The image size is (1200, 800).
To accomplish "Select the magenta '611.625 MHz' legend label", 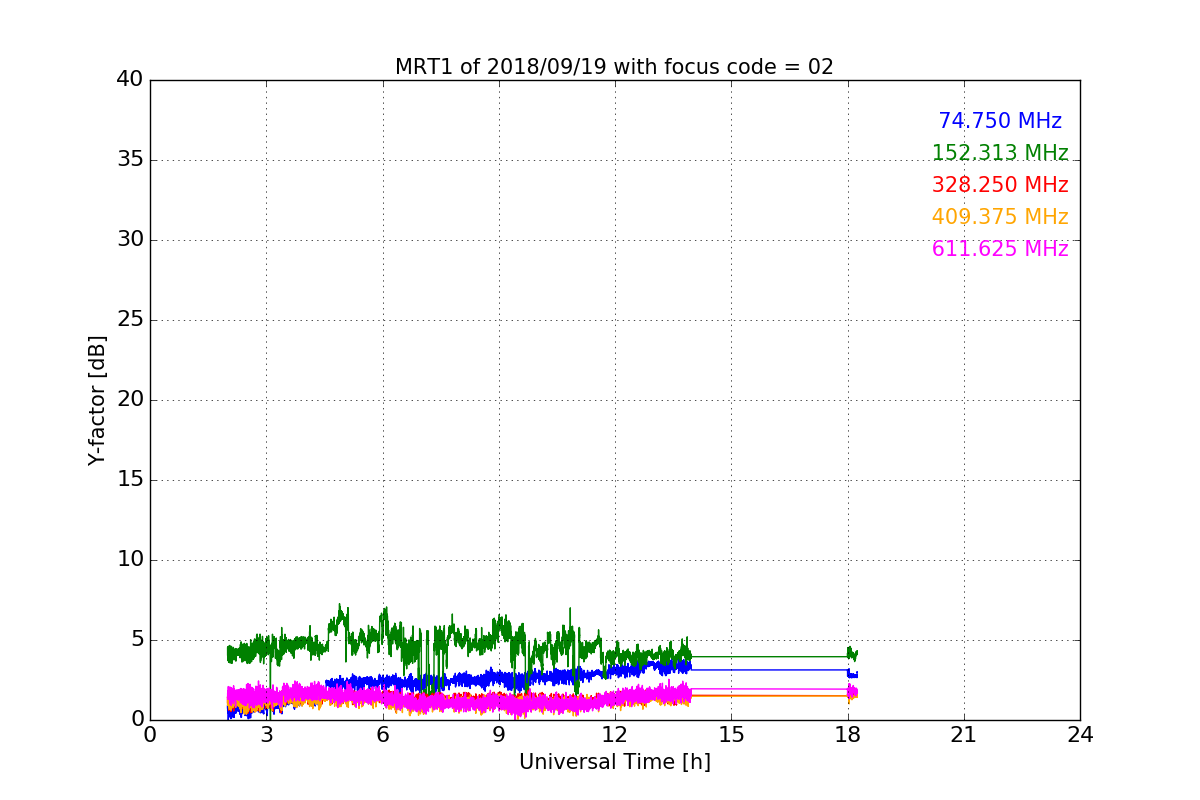I will (x=1000, y=249).
